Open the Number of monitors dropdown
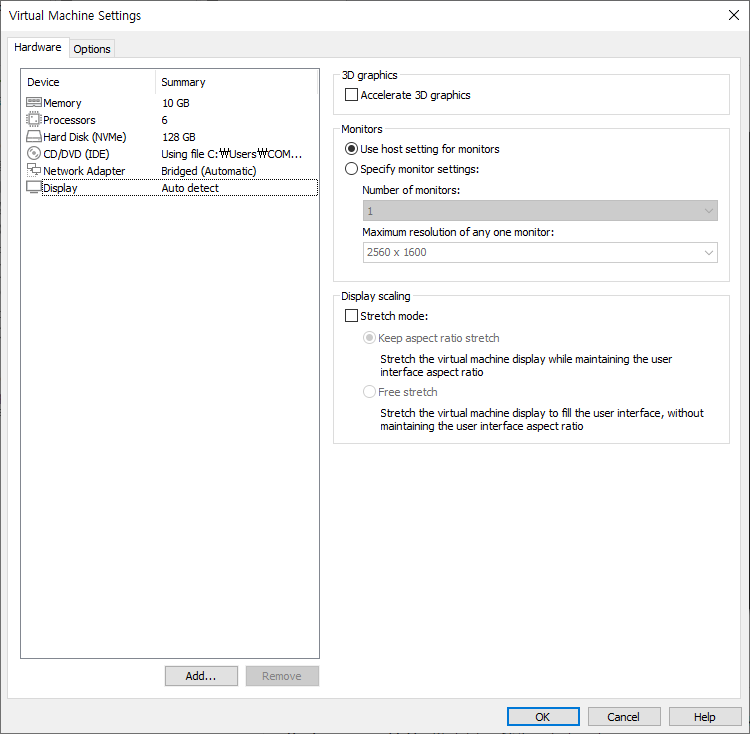This screenshot has height=734, width=750. 540,211
